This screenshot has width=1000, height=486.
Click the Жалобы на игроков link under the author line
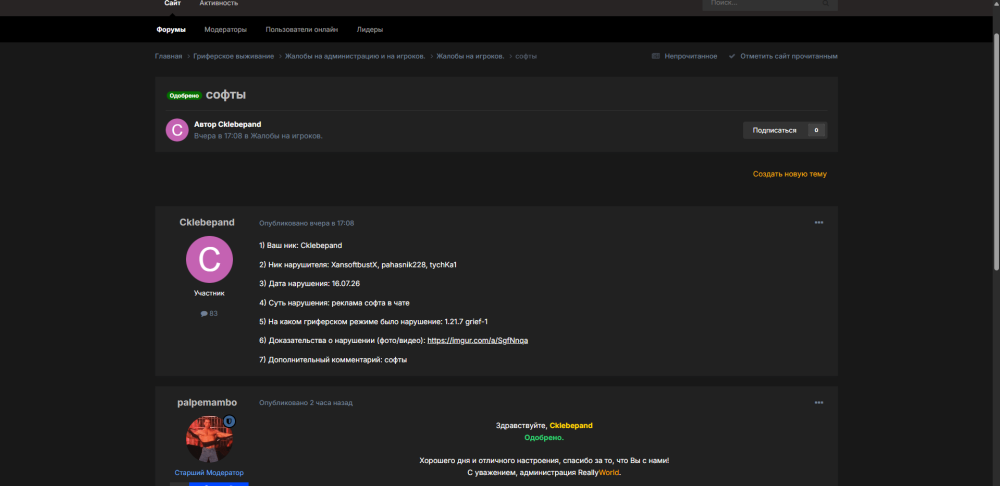click(286, 136)
